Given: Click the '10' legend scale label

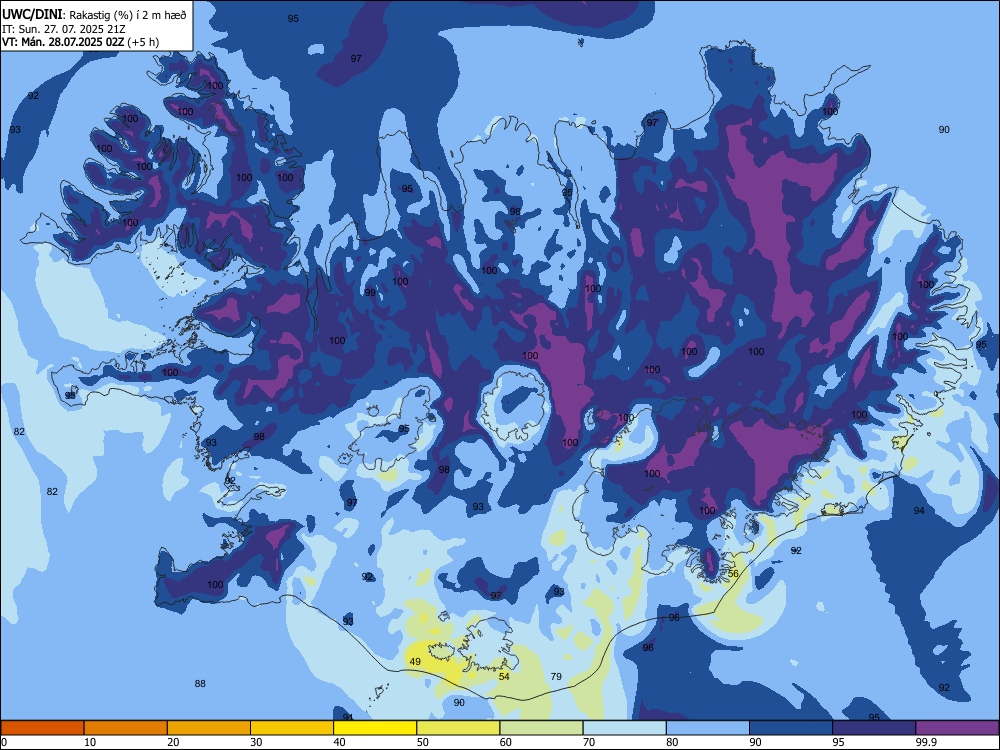Looking at the screenshot, I should pyautogui.click(x=90, y=742).
